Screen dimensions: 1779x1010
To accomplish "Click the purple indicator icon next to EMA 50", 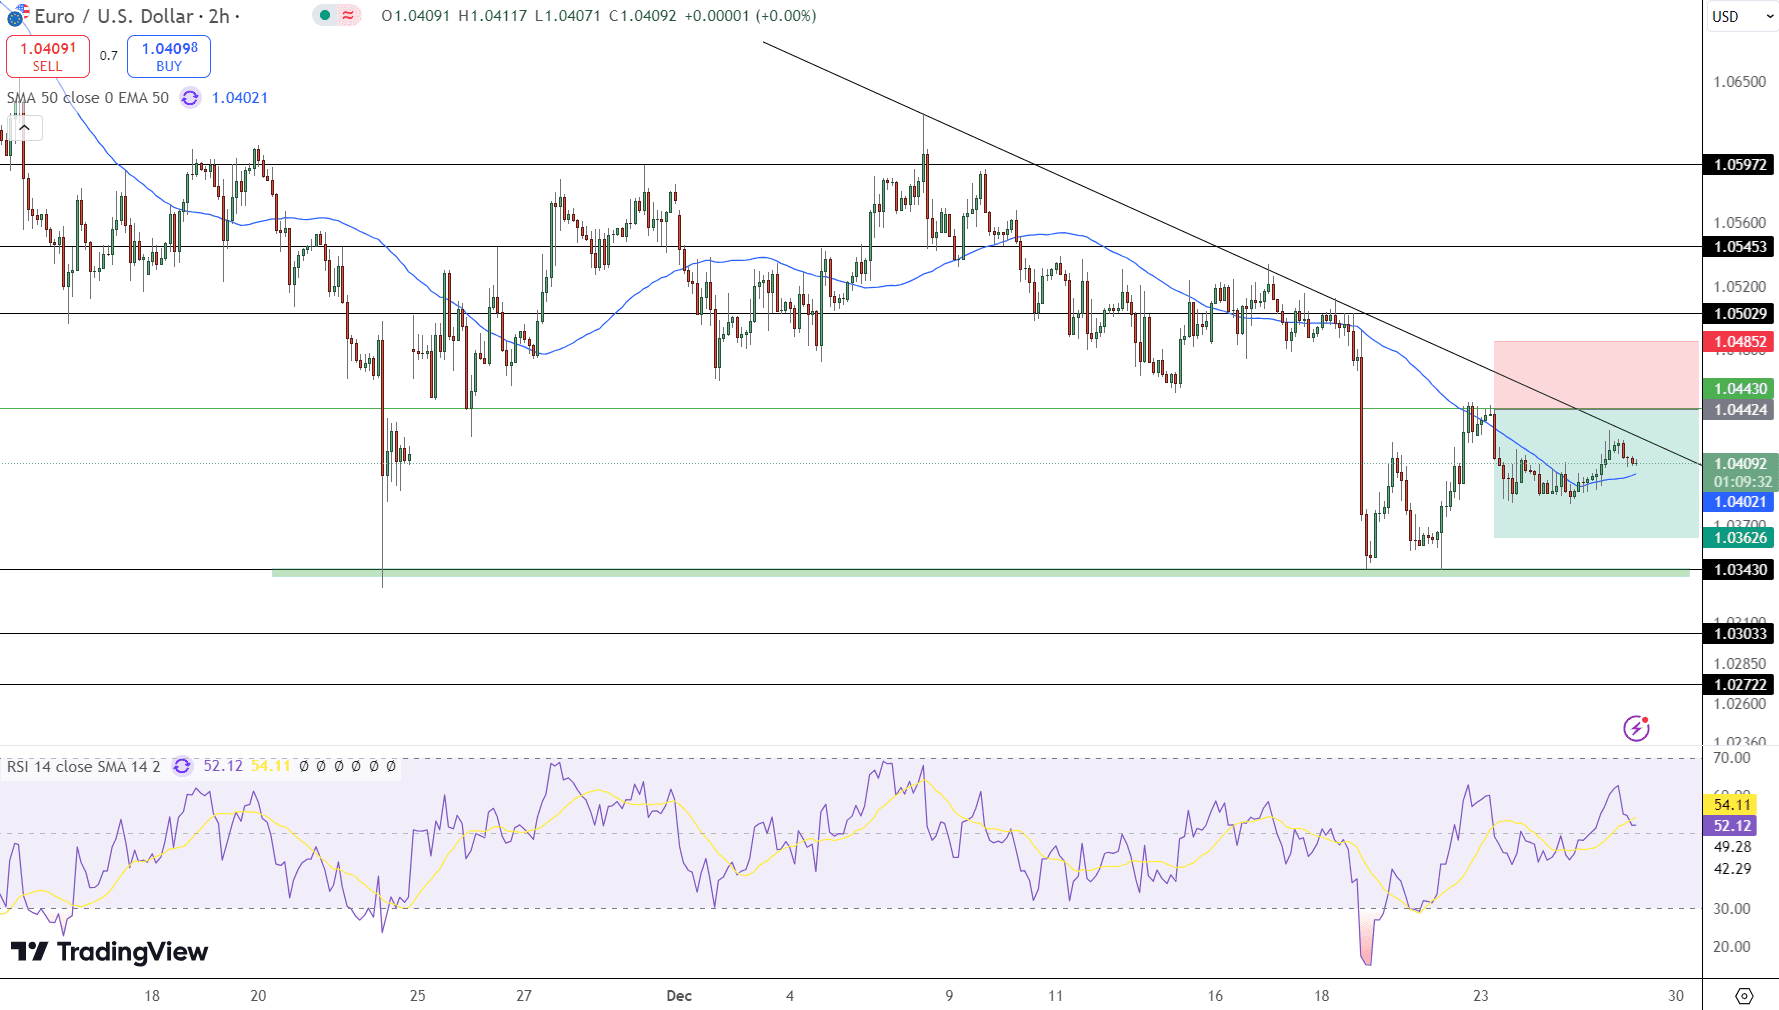I will click(190, 98).
